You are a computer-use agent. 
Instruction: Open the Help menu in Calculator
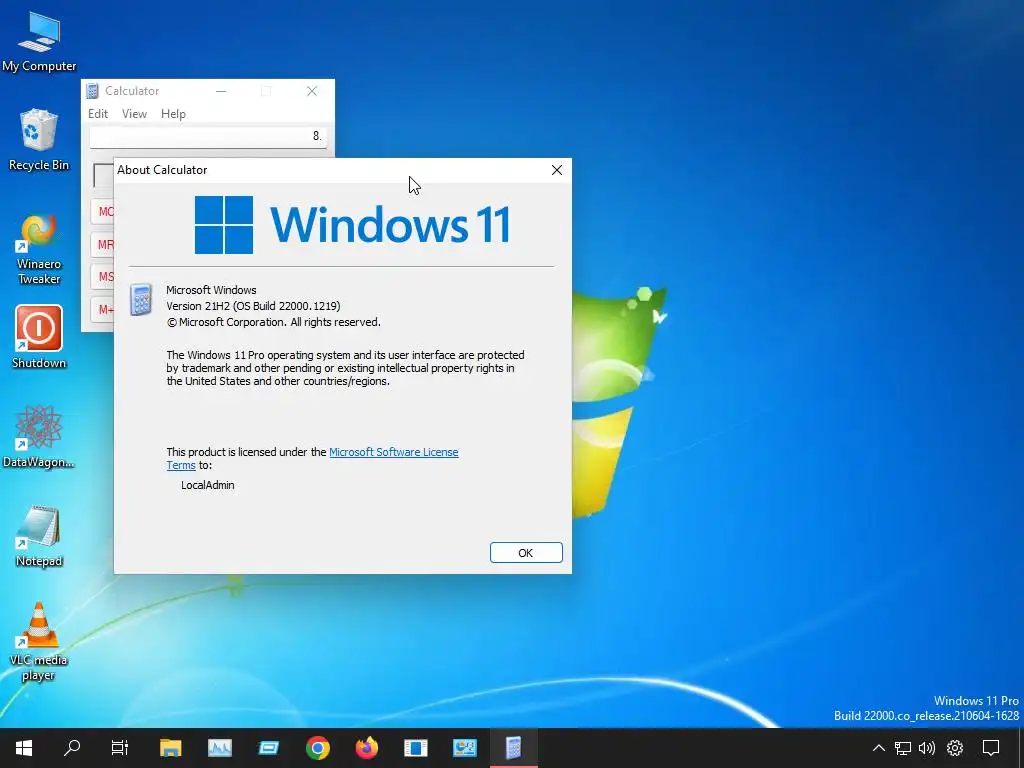point(173,114)
